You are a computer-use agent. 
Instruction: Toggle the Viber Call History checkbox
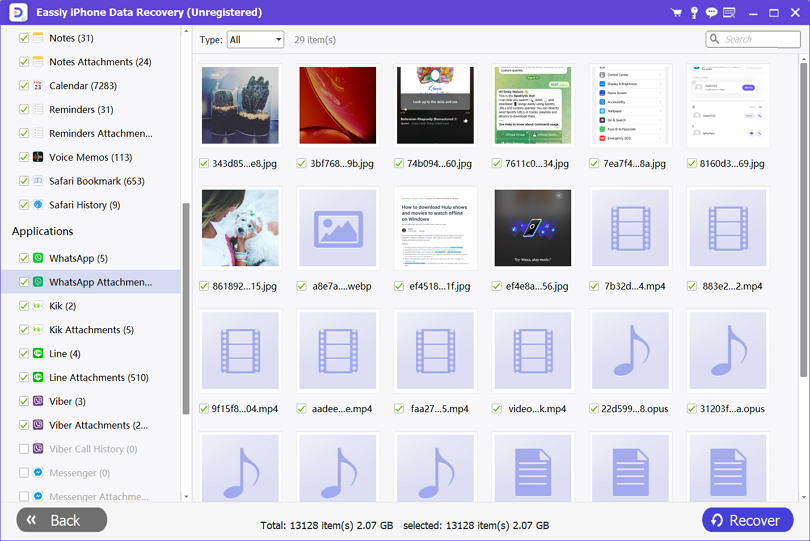click(24, 449)
